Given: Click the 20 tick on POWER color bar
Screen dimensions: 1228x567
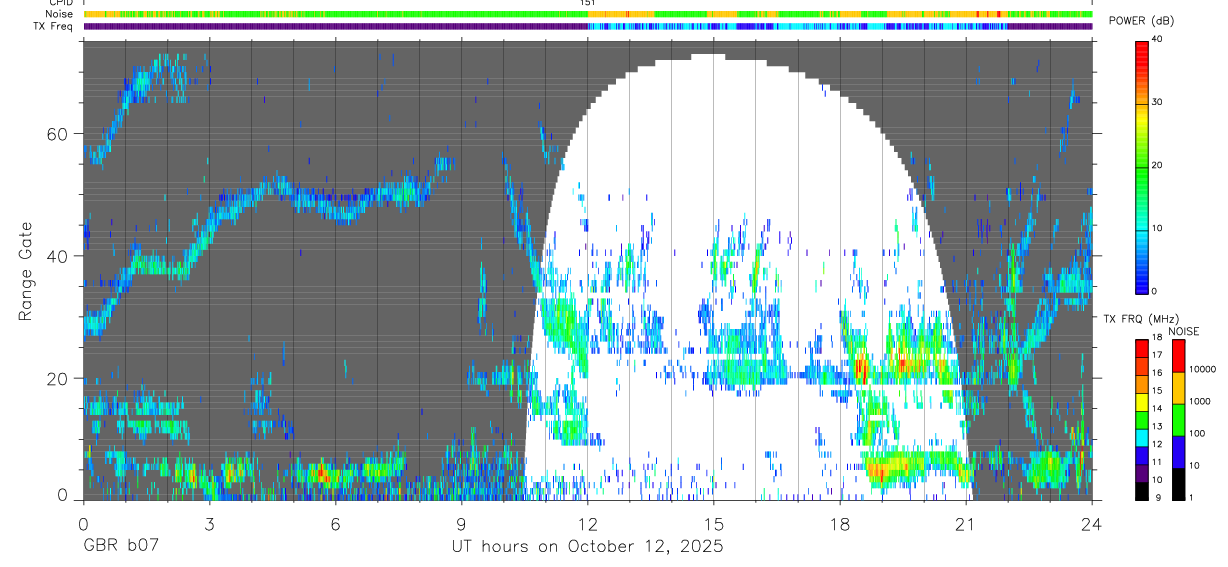Looking at the screenshot, I should [1155, 165].
